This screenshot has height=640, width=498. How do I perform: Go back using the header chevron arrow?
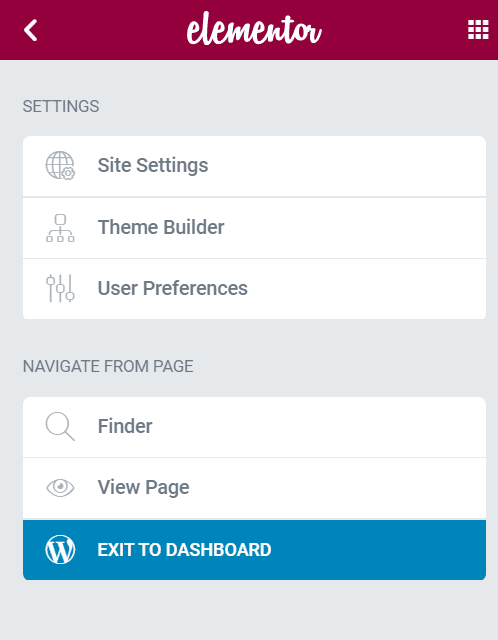(x=31, y=30)
